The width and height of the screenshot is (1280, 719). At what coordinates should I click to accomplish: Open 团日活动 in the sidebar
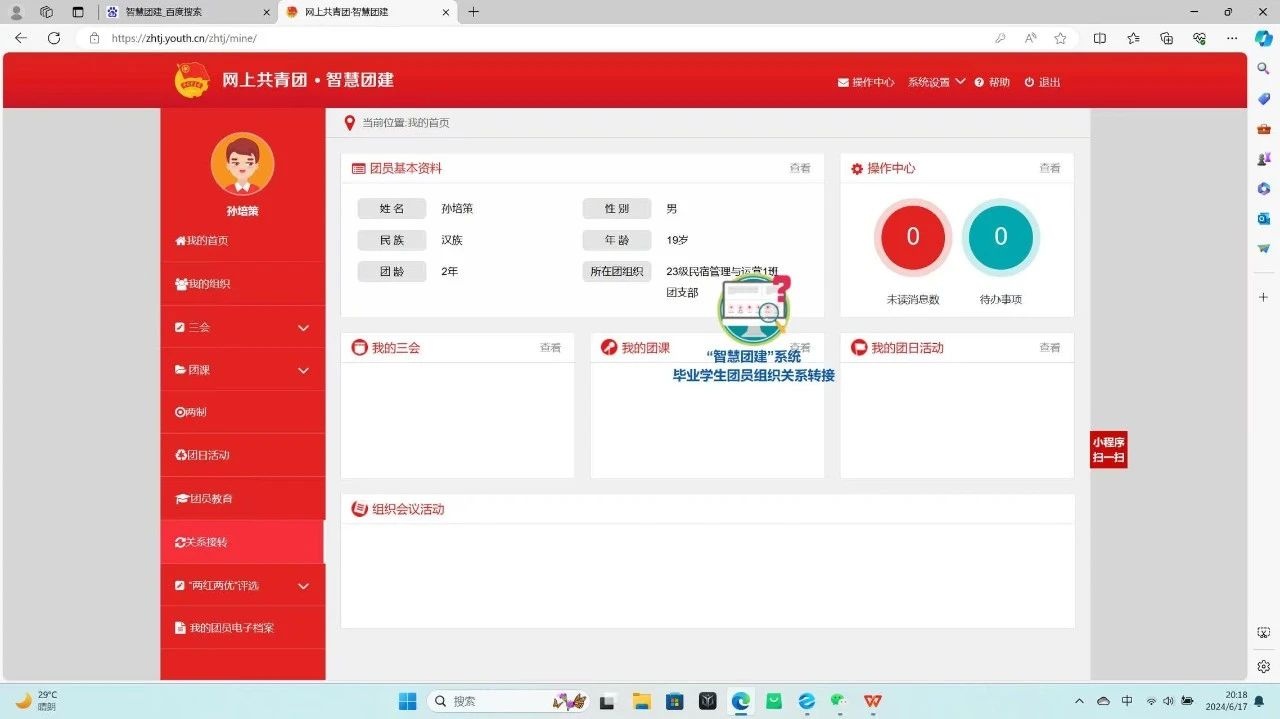[202, 455]
